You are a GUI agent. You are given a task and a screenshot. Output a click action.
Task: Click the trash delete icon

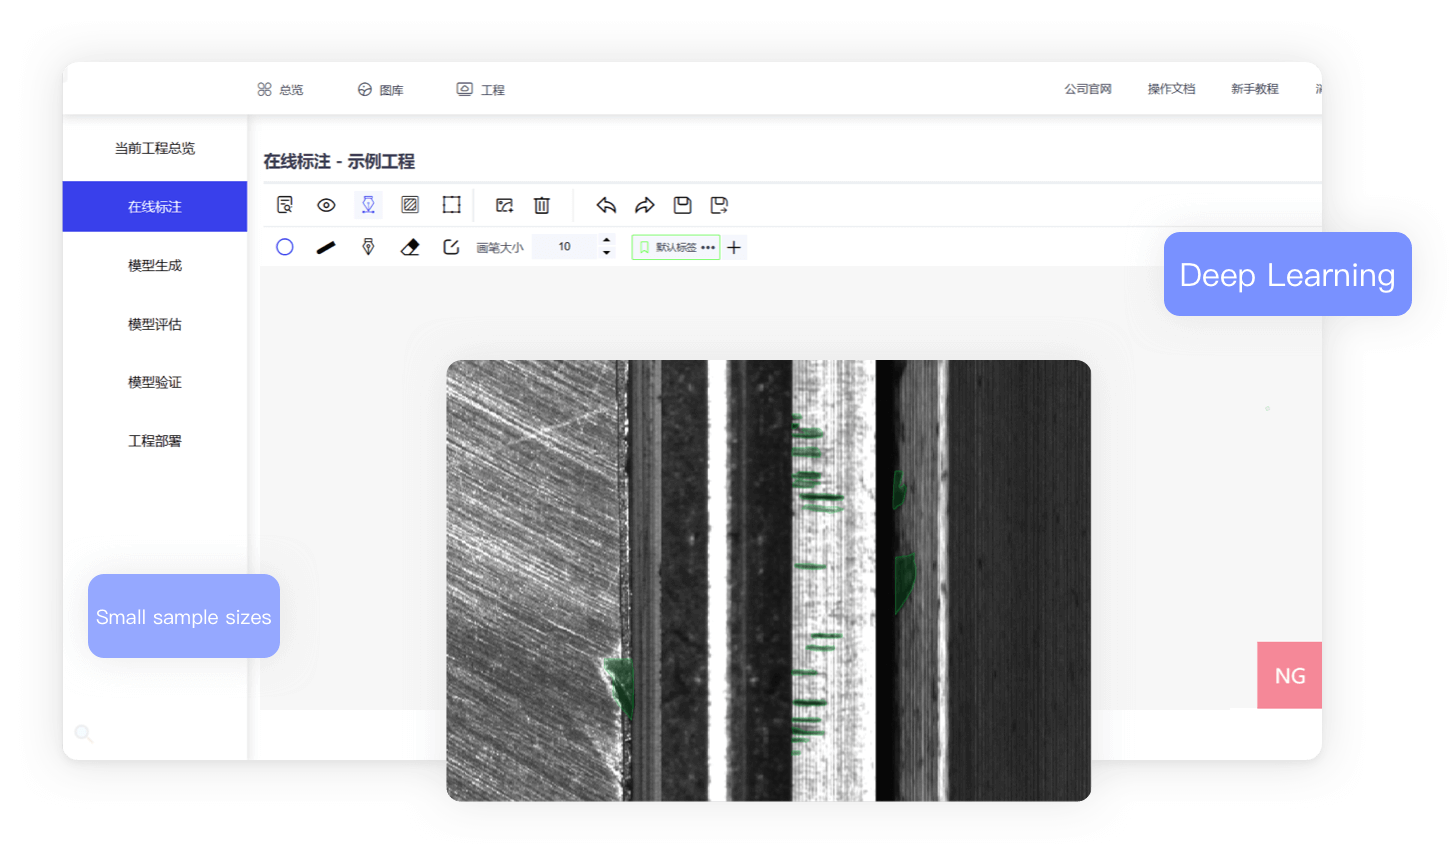[x=542, y=205]
